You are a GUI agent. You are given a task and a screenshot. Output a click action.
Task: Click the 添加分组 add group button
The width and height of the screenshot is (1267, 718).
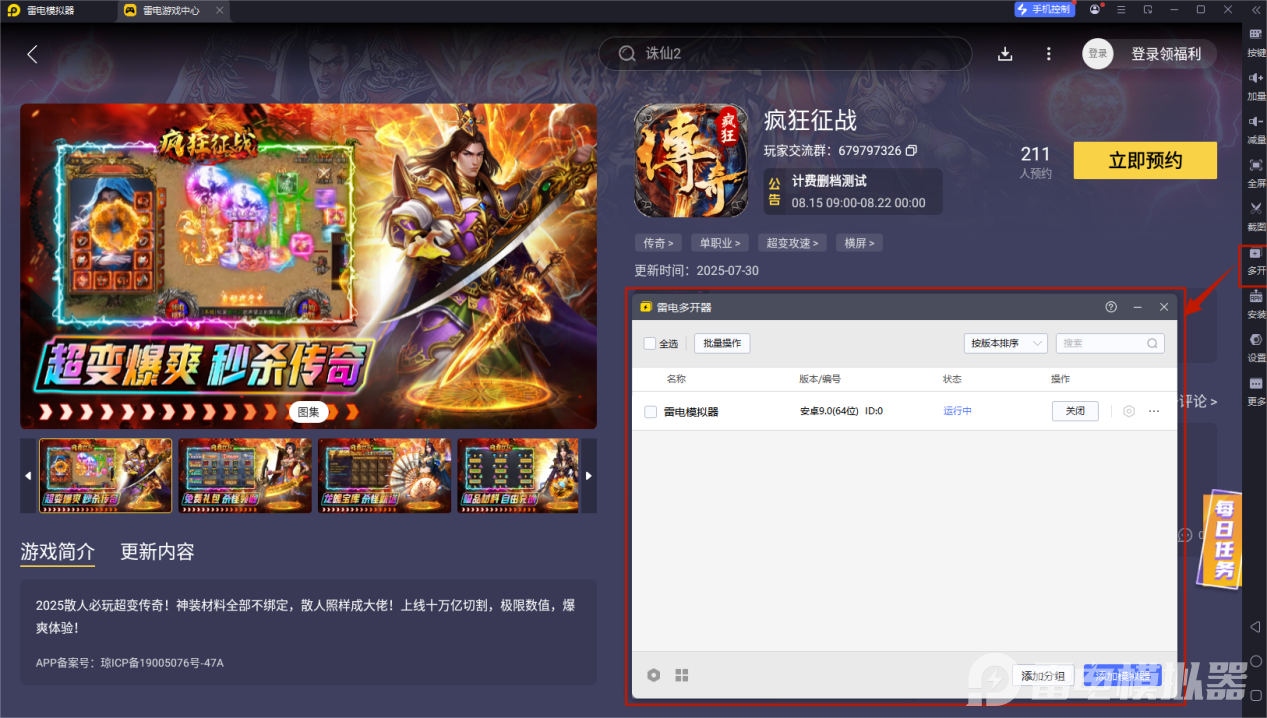tap(1043, 676)
